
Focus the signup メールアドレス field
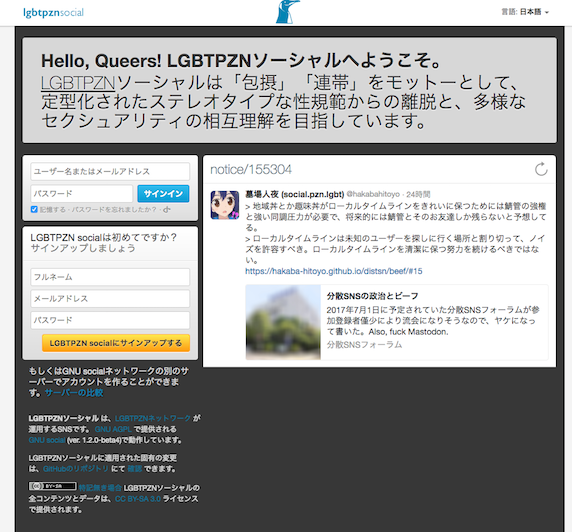click(x=110, y=298)
